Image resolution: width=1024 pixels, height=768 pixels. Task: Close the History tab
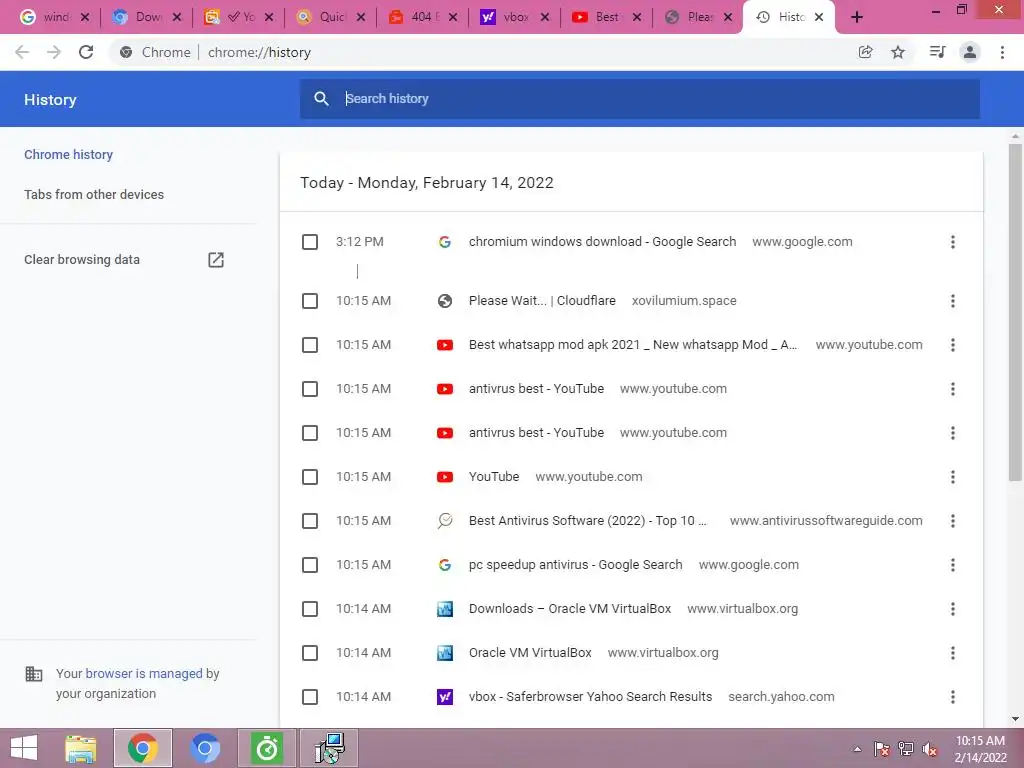coord(819,17)
